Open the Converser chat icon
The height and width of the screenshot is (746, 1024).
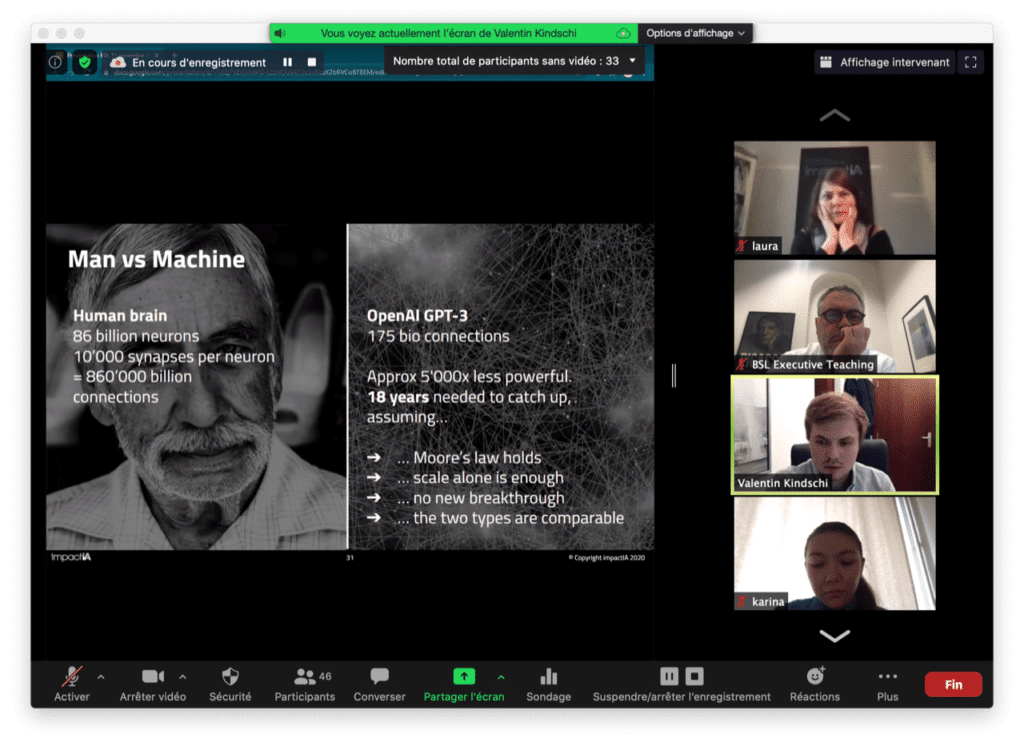[379, 677]
